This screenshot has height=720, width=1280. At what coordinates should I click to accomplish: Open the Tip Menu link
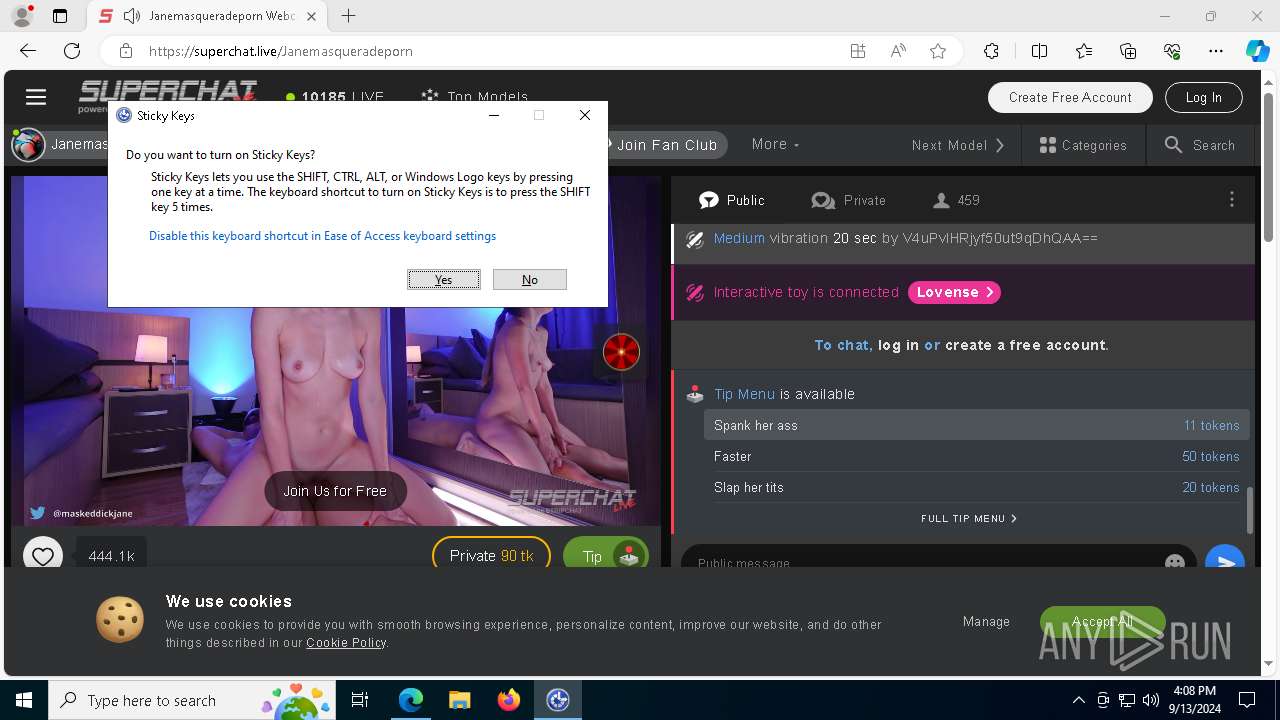(744, 394)
